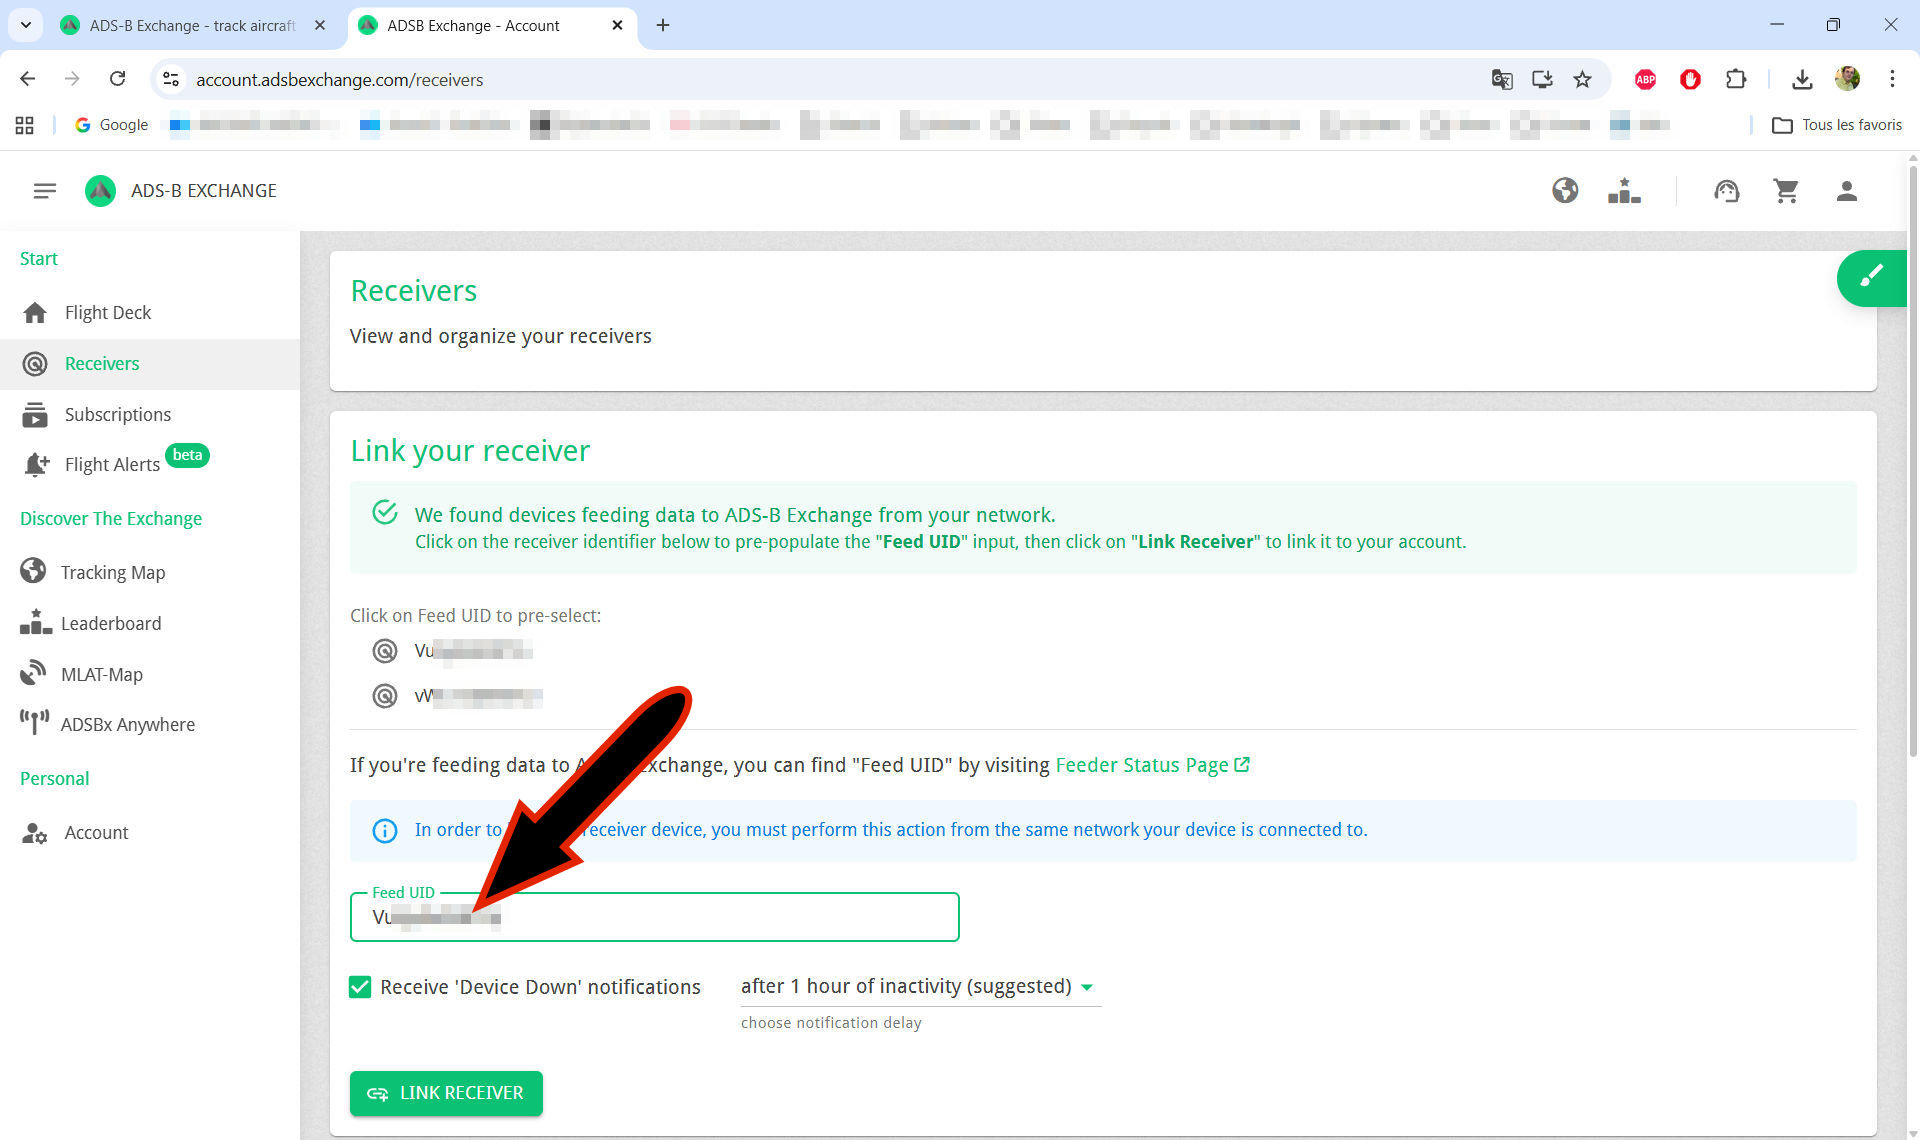Open the shopping cart icon

click(x=1786, y=190)
